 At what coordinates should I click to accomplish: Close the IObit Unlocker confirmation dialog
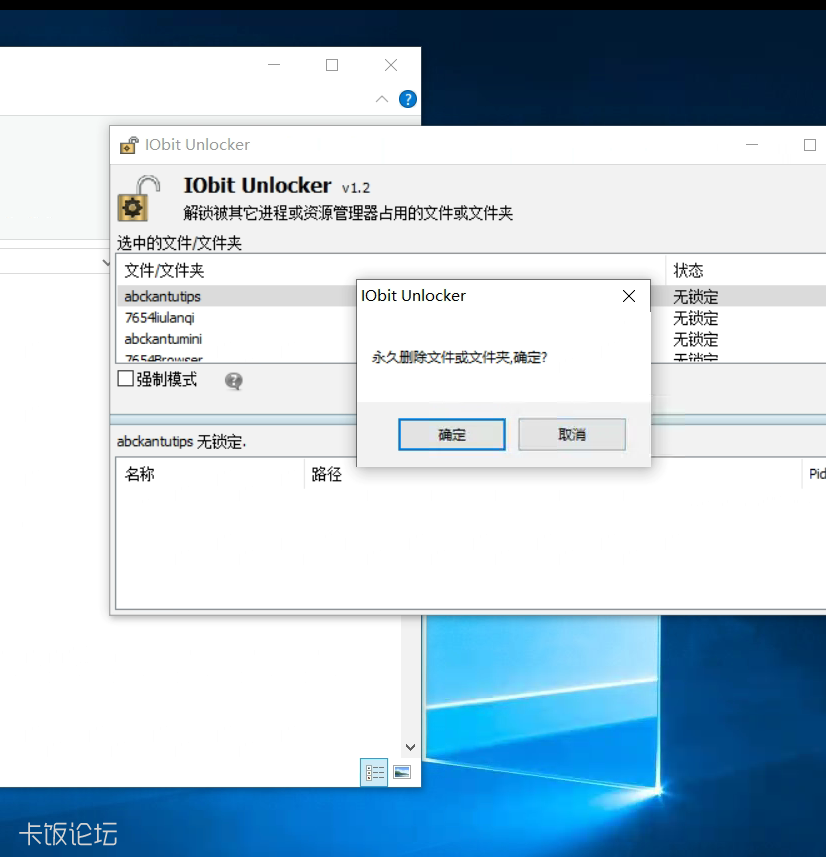629,296
